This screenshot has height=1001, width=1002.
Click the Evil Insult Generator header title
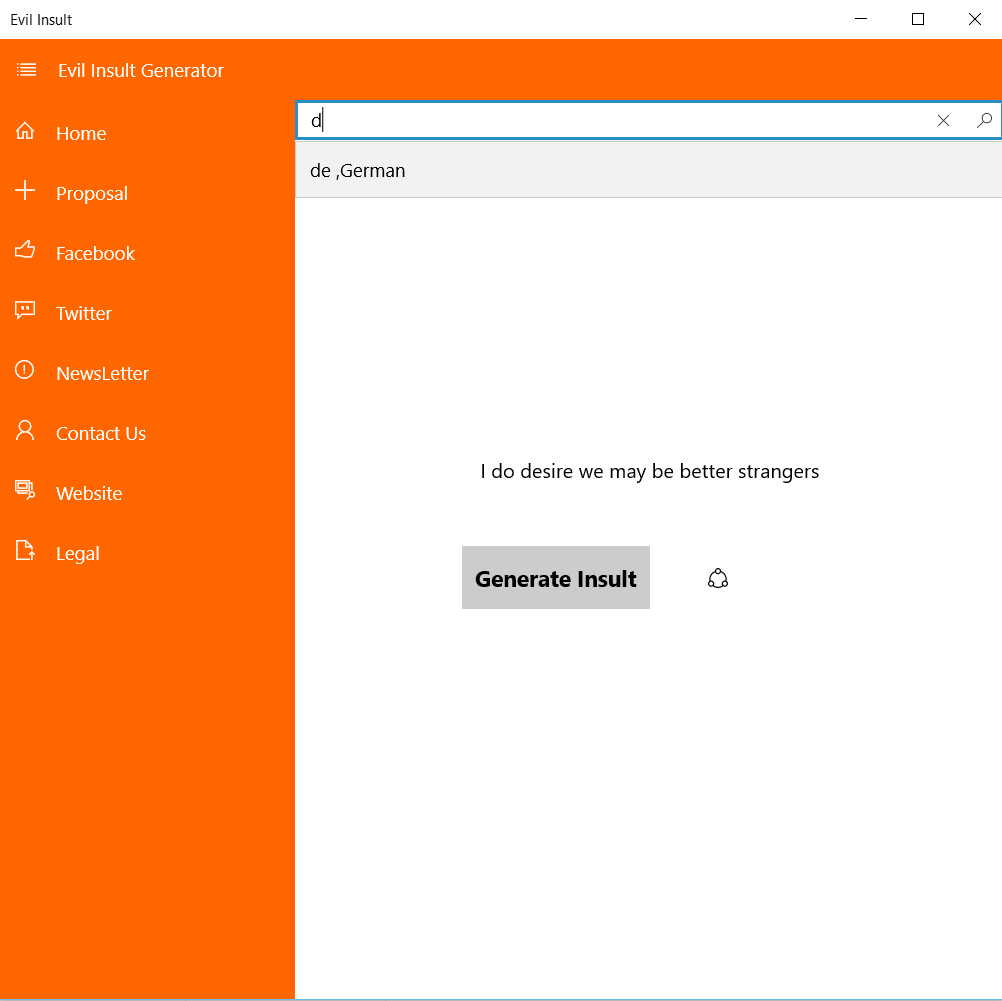click(141, 70)
